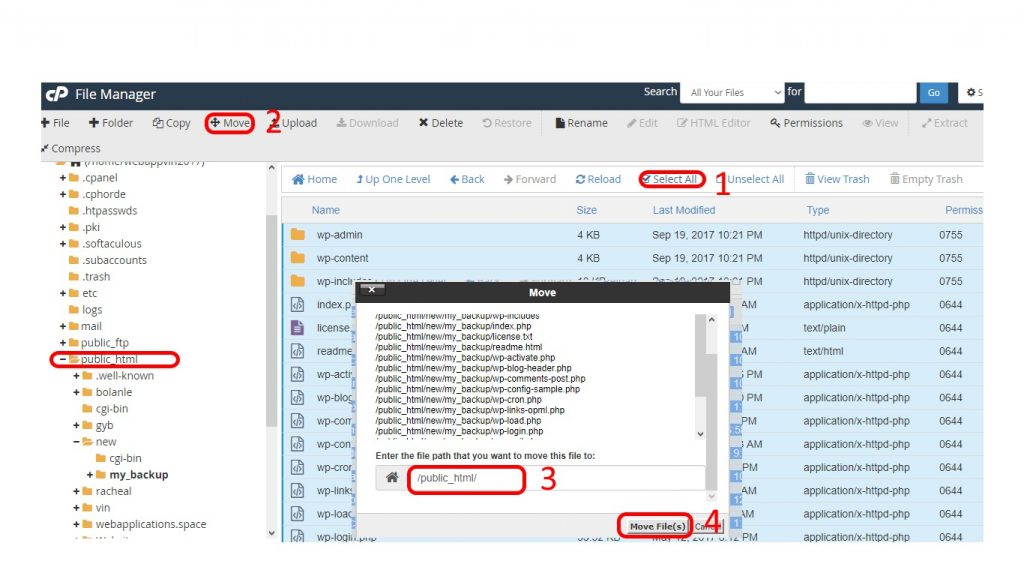Screen dimensions: 1024x576
Task: Go to Home in the navigation bar
Action: 315,179
